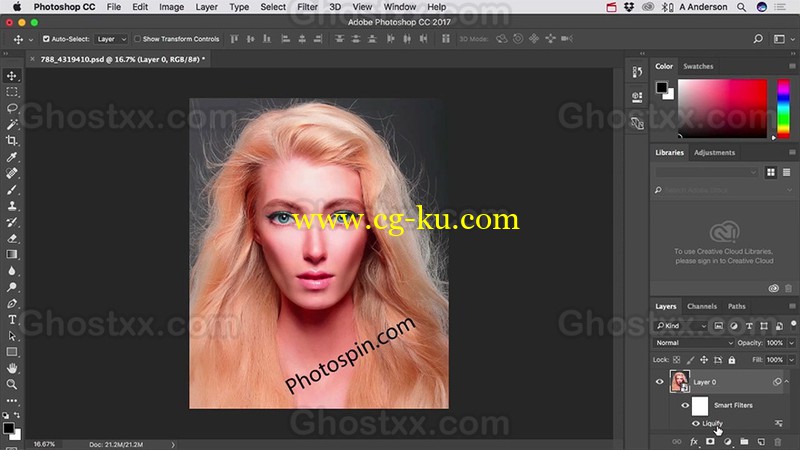The image size is (800, 450).
Task: Click the foreground color swatch in toolbox
Action: pos(9,428)
